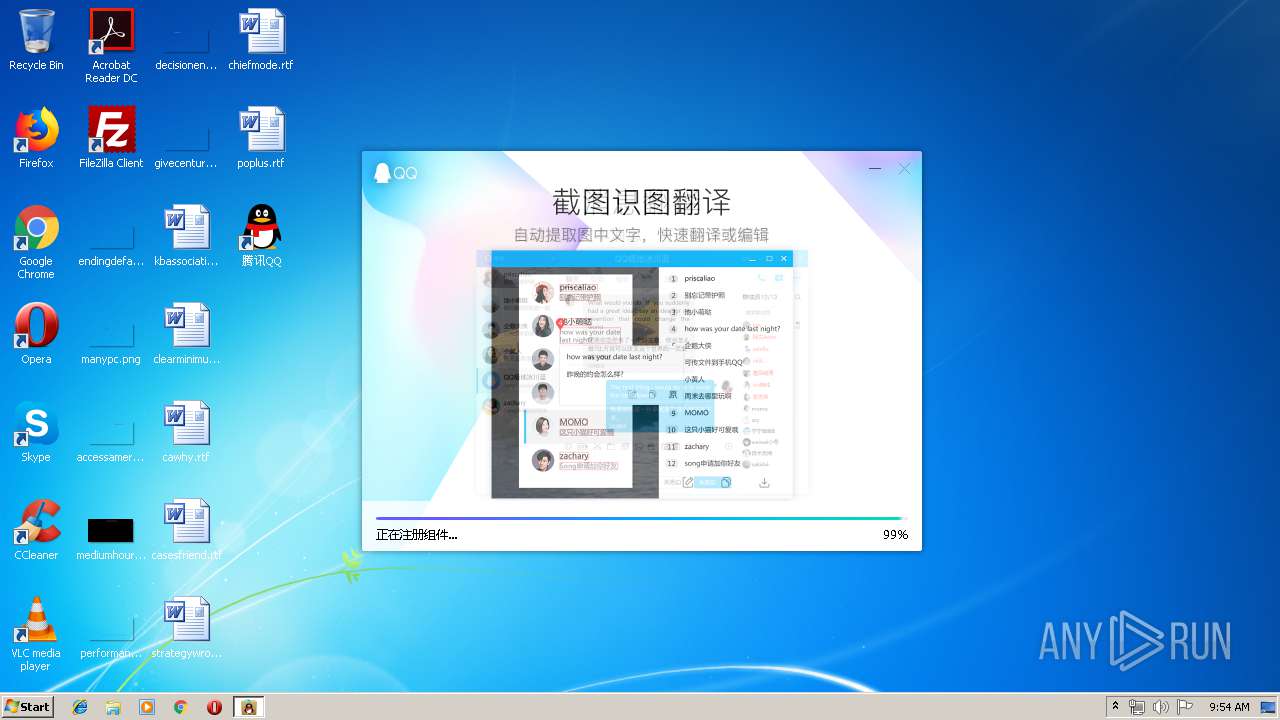
Task: Open the media player taskbar icon
Action: pos(147,707)
